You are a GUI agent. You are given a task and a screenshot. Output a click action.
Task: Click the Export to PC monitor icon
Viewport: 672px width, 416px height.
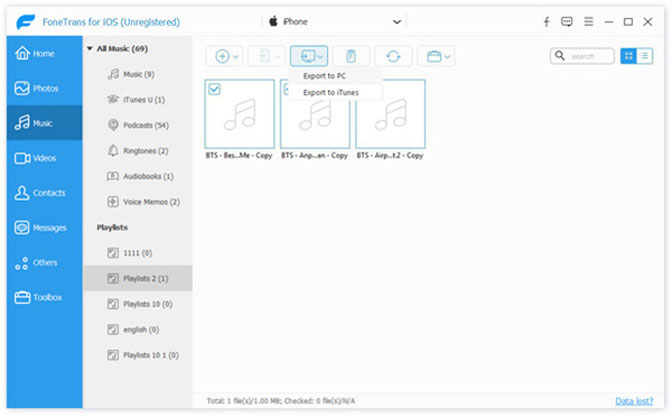307,56
